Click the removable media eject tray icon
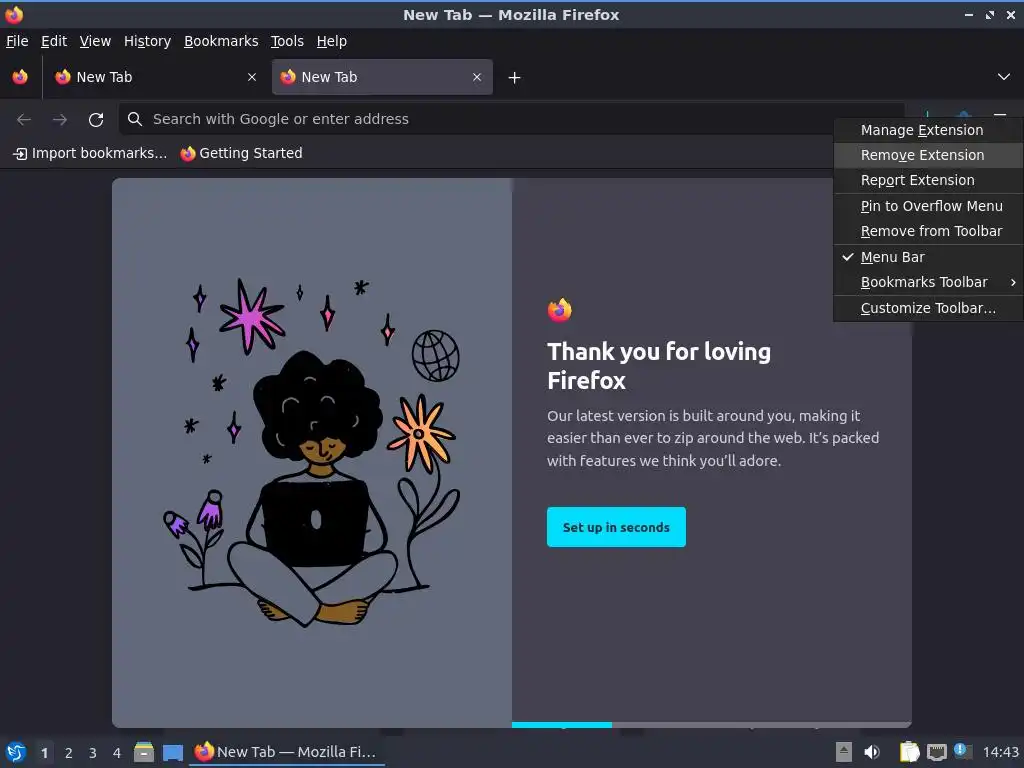This screenshot has height=768, width=1024. (844, 752)
